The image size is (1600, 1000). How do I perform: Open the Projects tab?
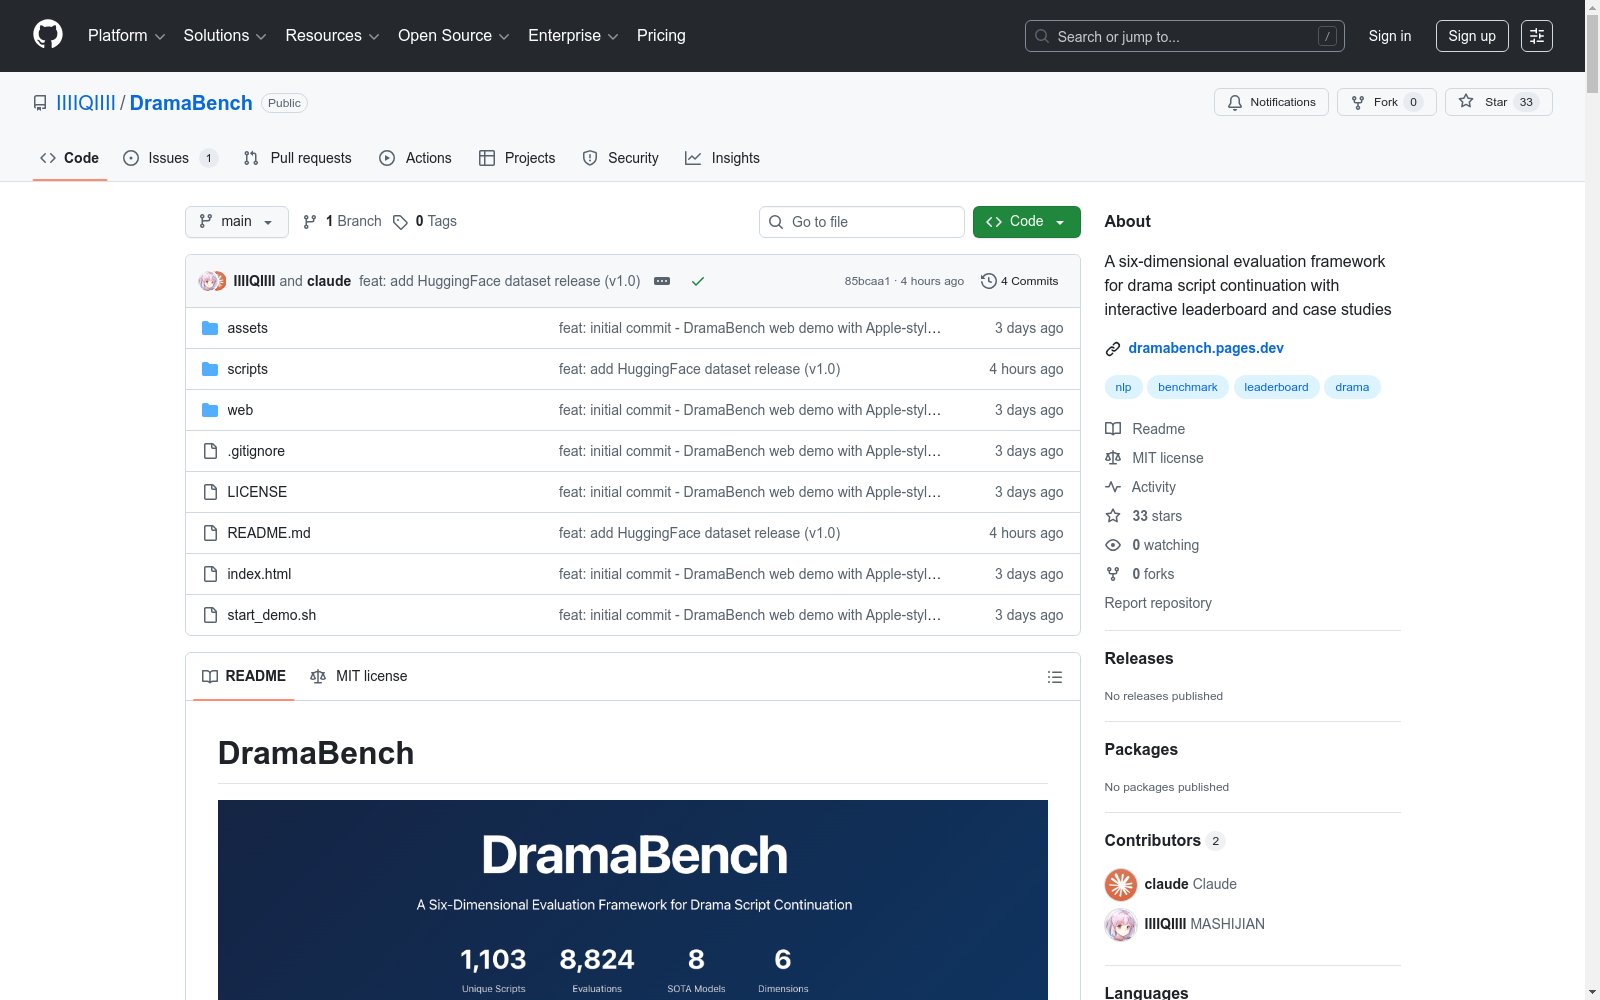[x=517, y=158]
